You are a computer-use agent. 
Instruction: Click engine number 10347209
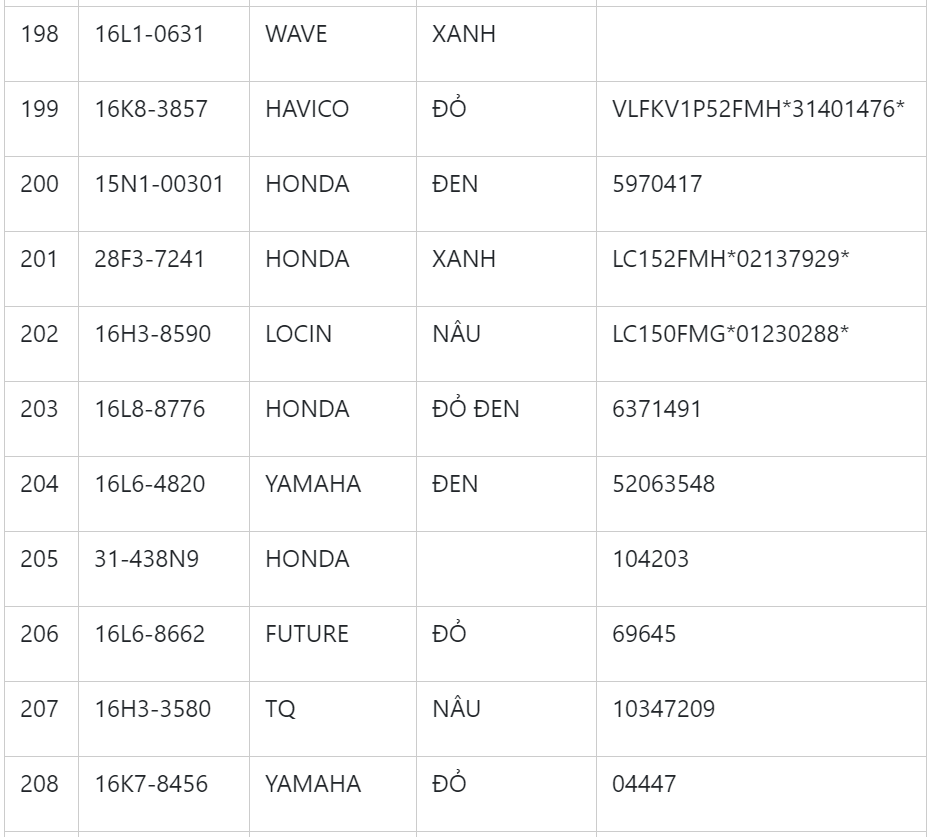click(663, 710)
